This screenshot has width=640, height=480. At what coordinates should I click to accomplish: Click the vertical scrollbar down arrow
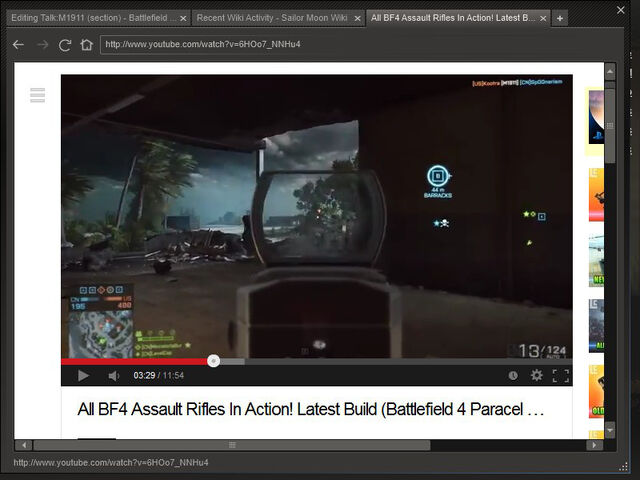point(610,430)
